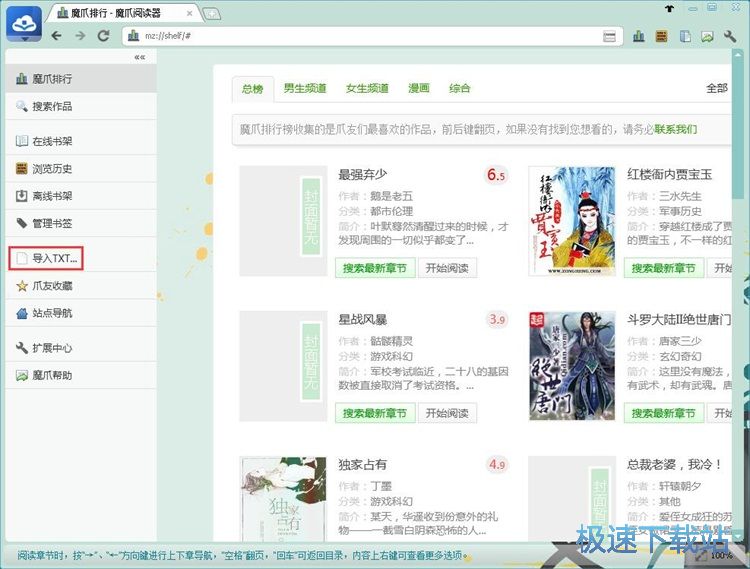750x569 pixels.
Task: Open the 全部 filter dropdown
Action: 717,88
